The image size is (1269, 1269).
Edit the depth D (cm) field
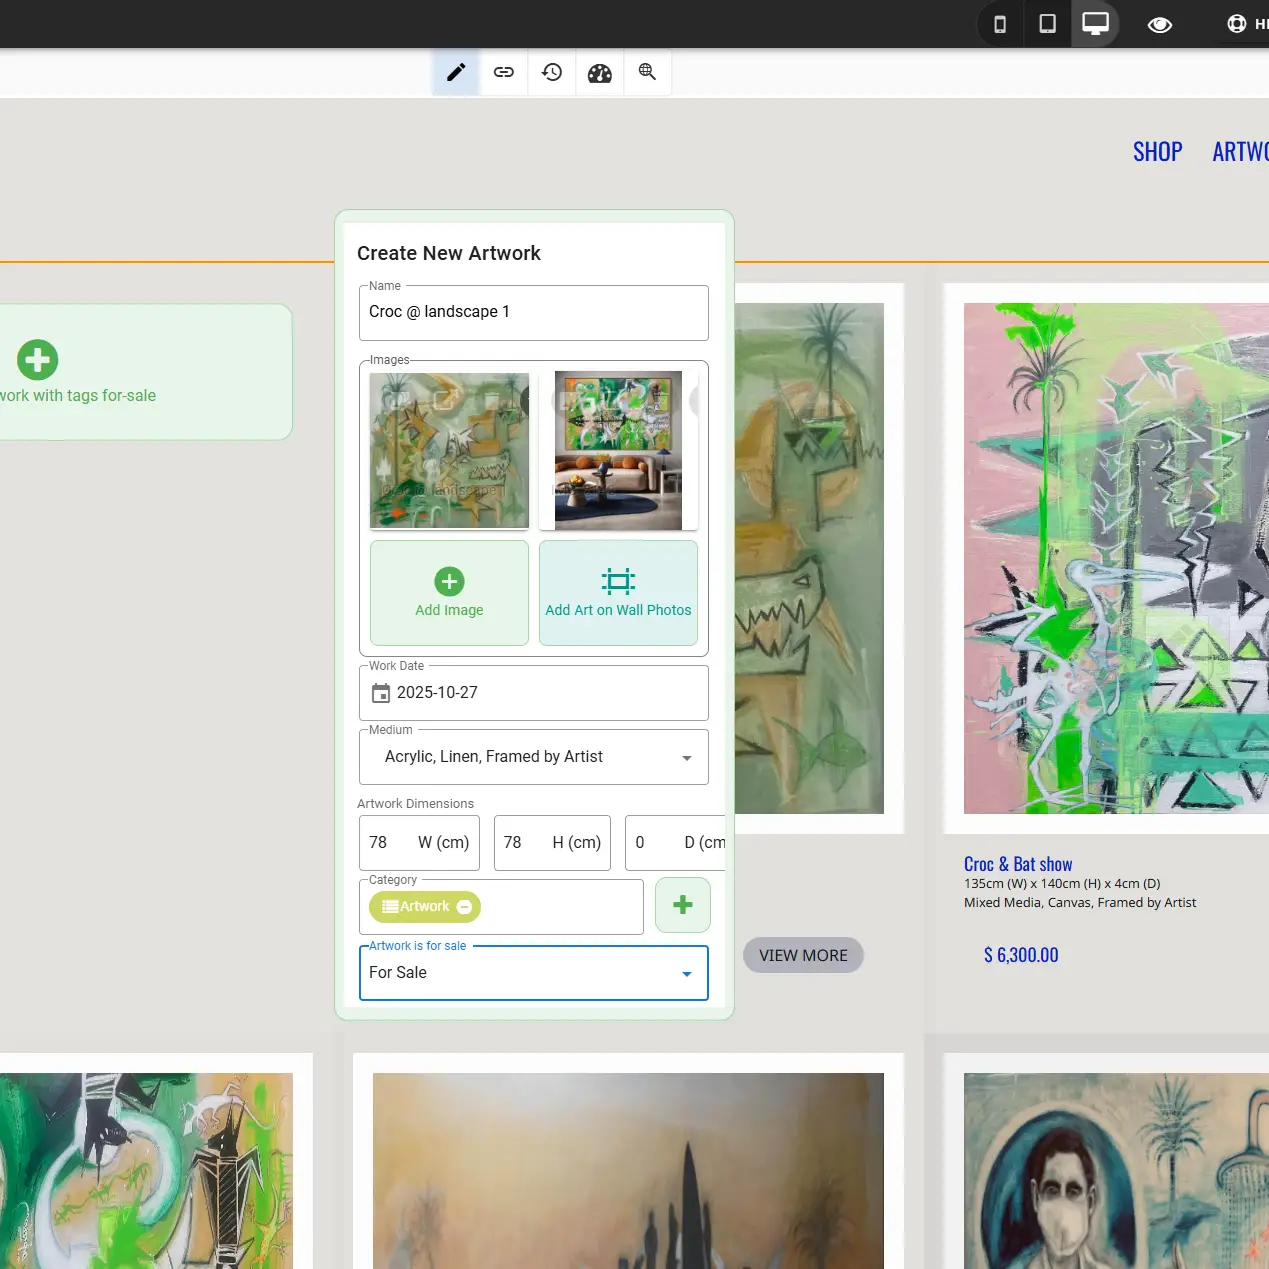[x=676, y=843]
